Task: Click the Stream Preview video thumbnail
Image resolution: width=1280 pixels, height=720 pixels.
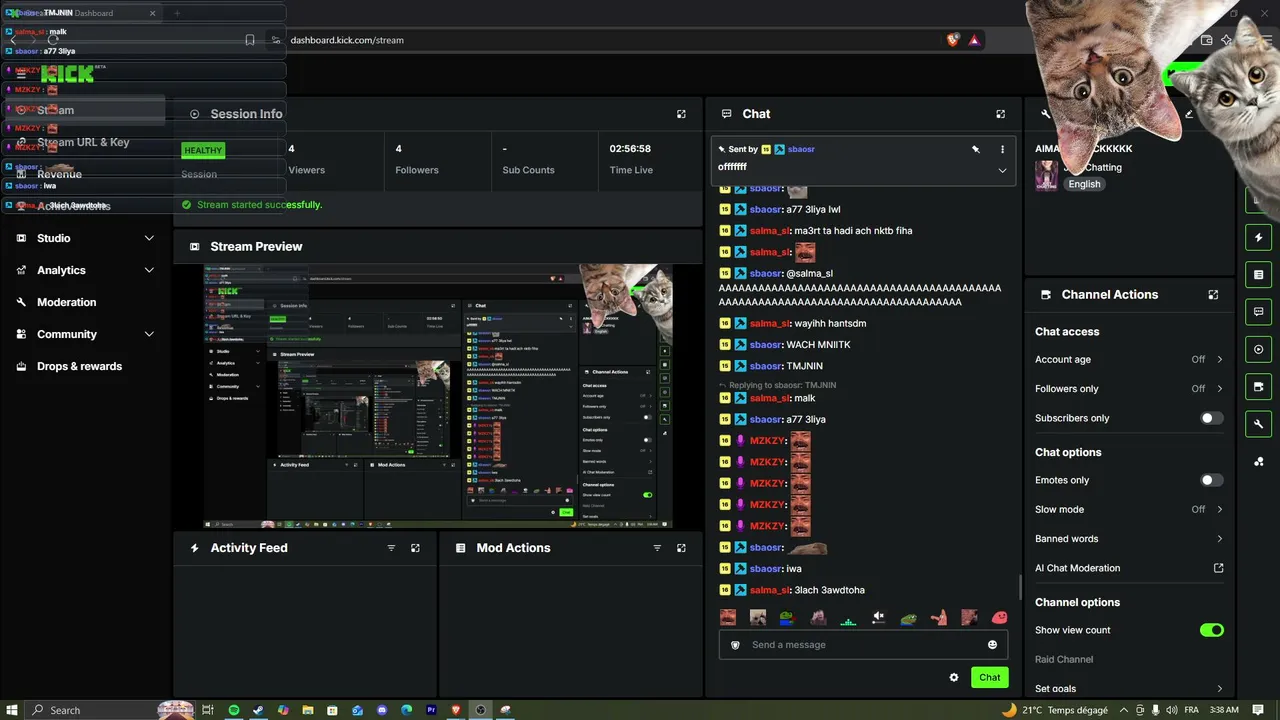Action: (438, 397)
